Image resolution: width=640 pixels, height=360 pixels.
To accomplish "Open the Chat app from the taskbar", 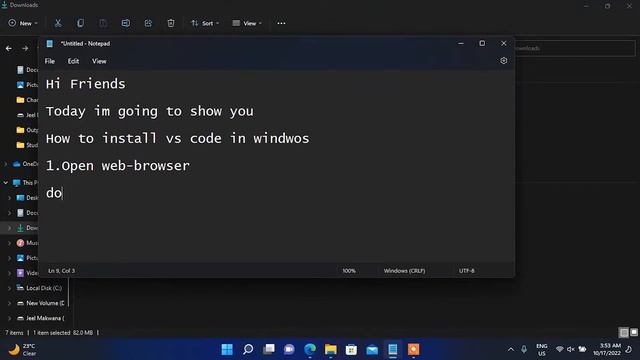I will point(289,349).
